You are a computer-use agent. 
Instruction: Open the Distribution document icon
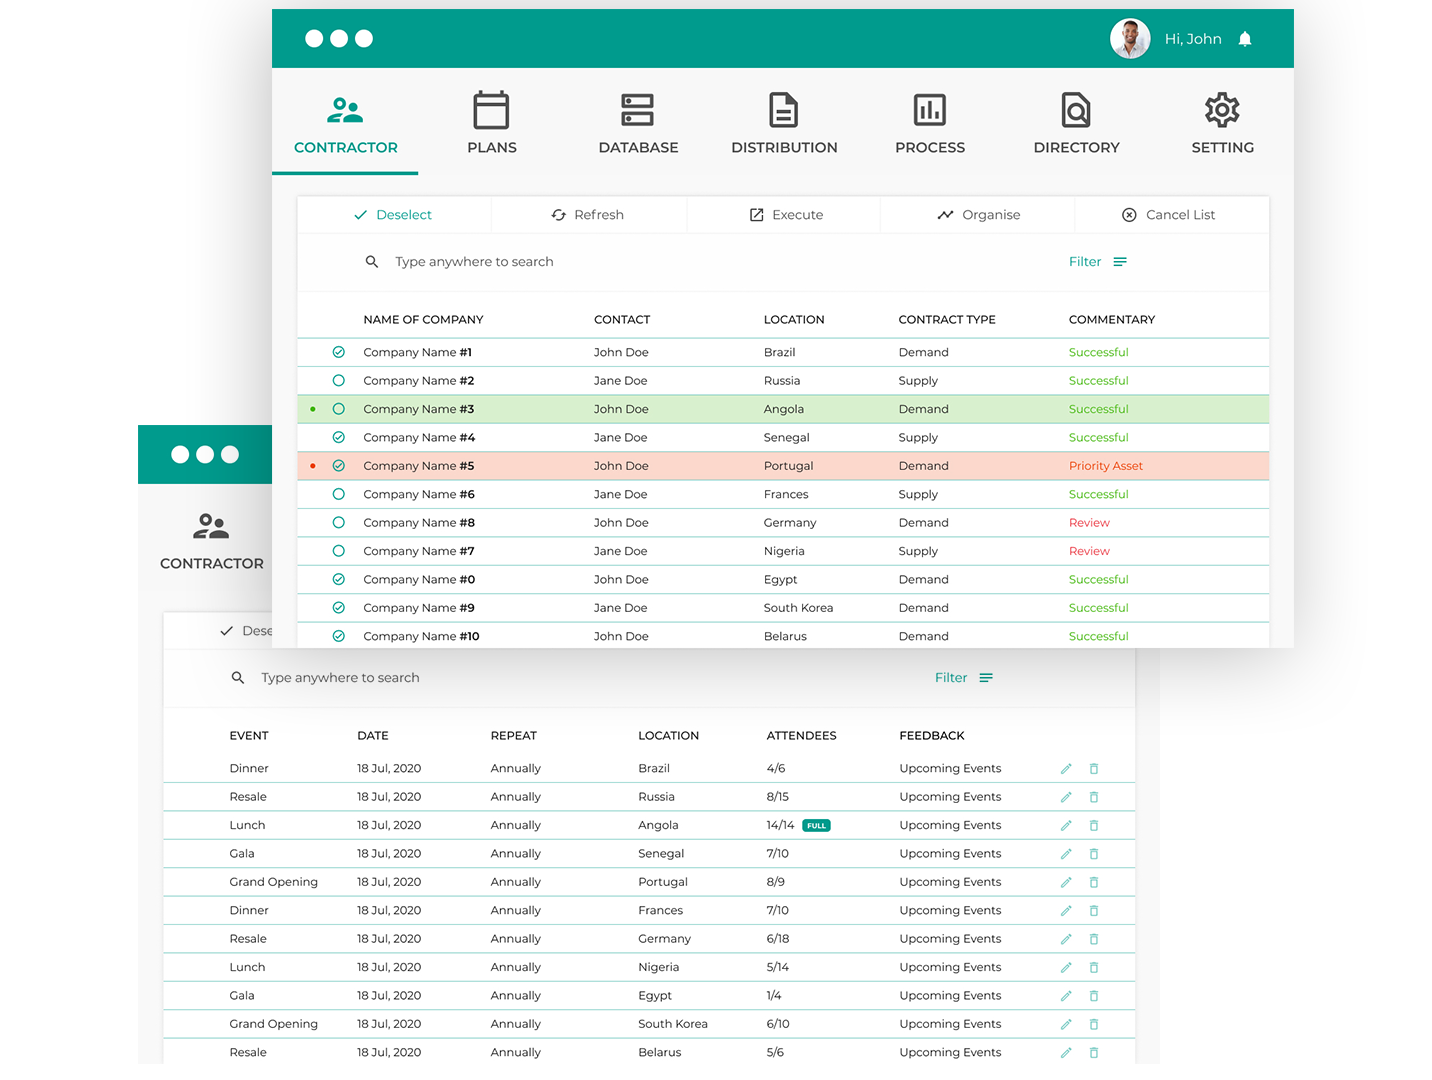783,110
